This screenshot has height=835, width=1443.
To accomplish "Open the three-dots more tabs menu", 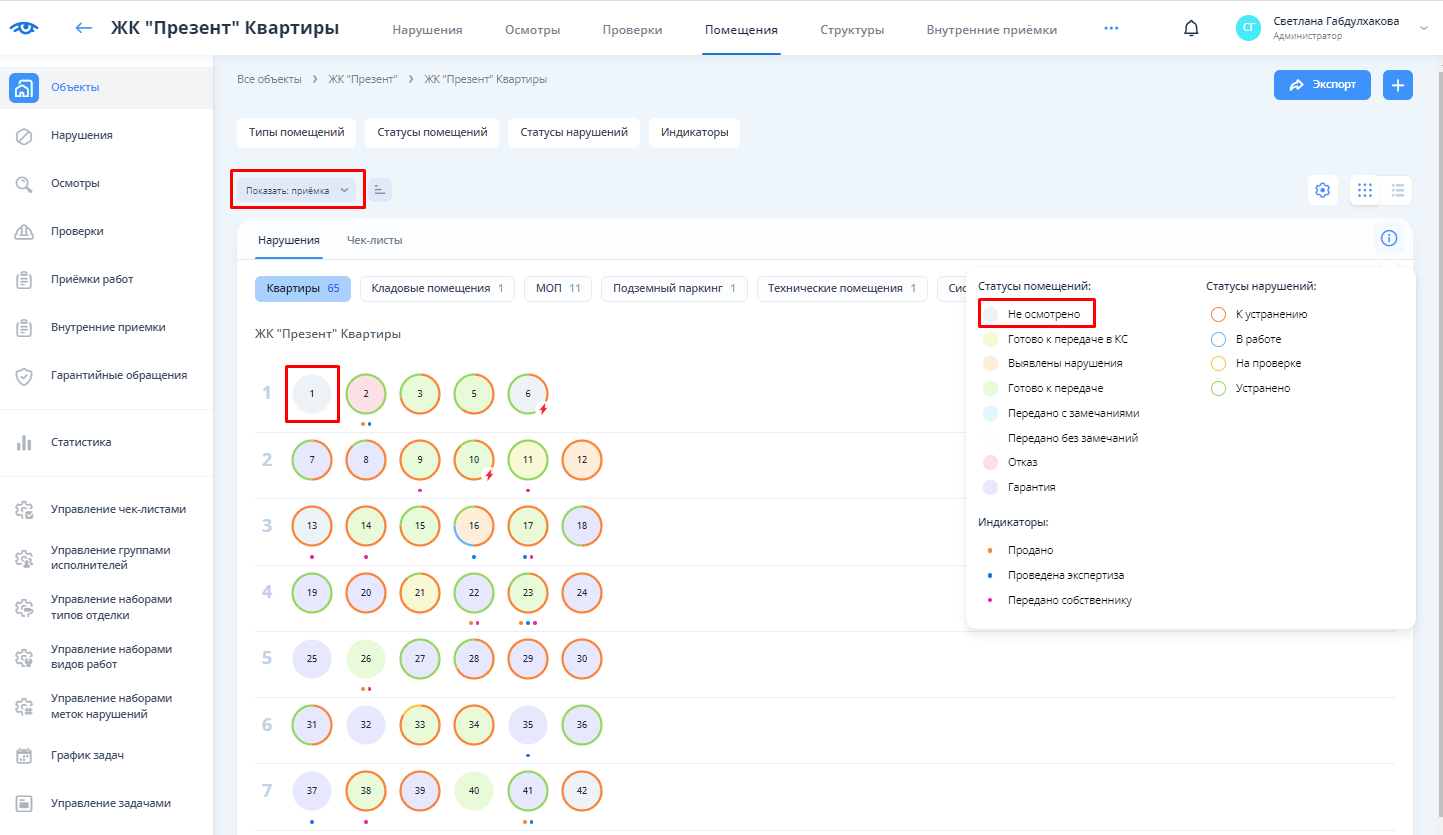I will [1111, 29].
